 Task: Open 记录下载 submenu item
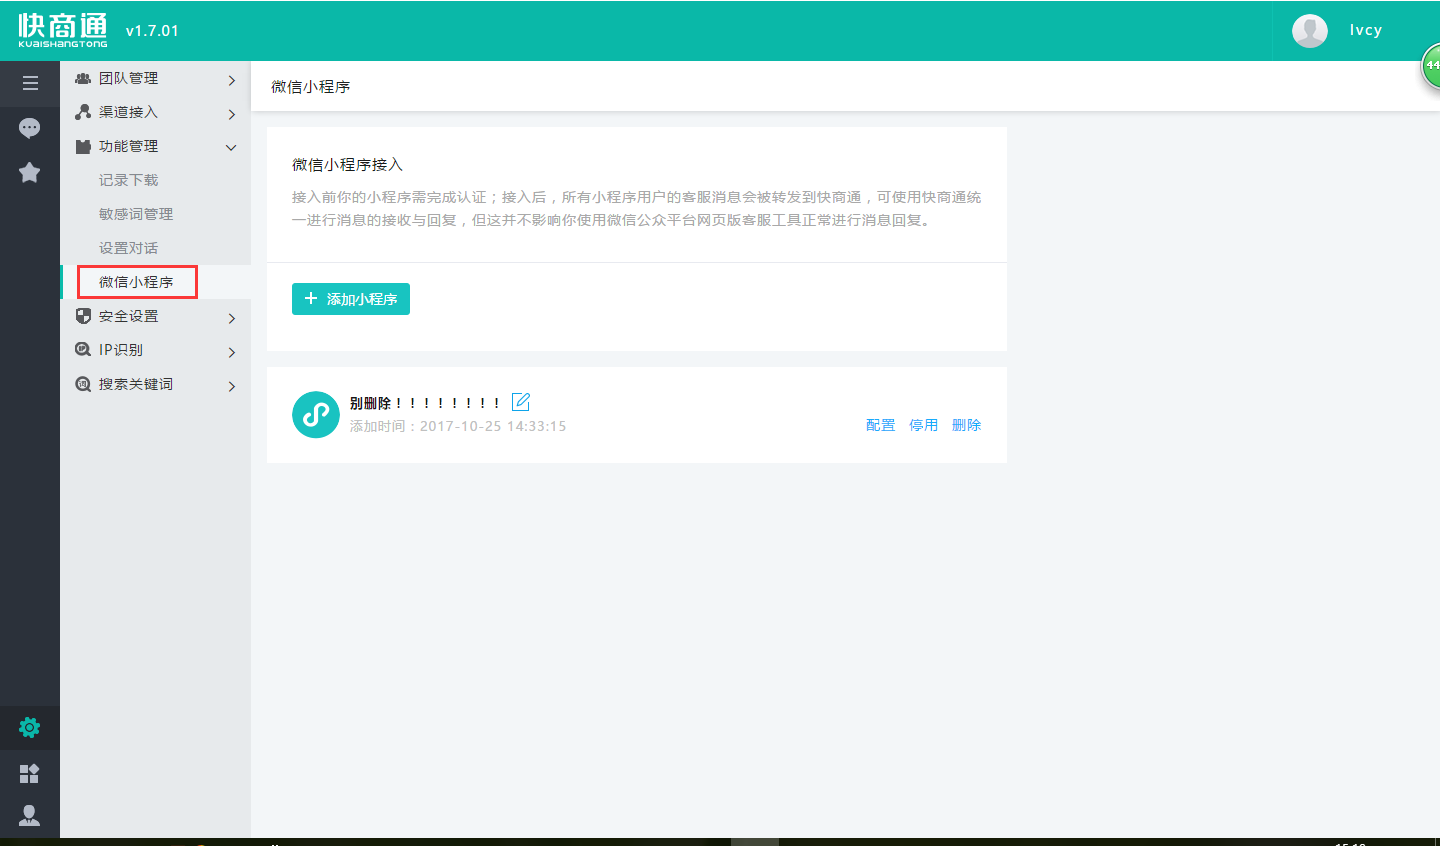pos(128,180)
